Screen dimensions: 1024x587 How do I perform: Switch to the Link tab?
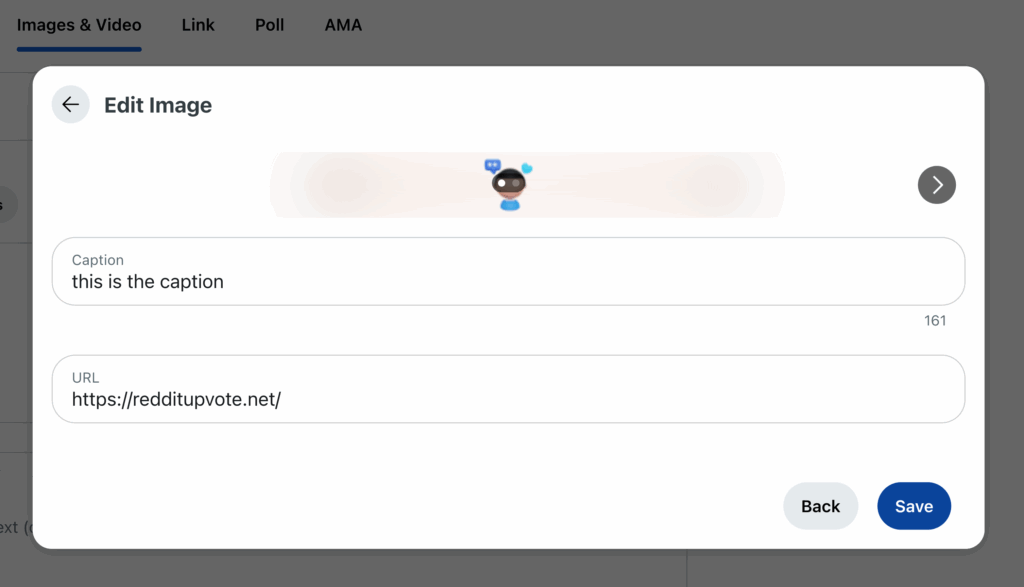point(198,25)
